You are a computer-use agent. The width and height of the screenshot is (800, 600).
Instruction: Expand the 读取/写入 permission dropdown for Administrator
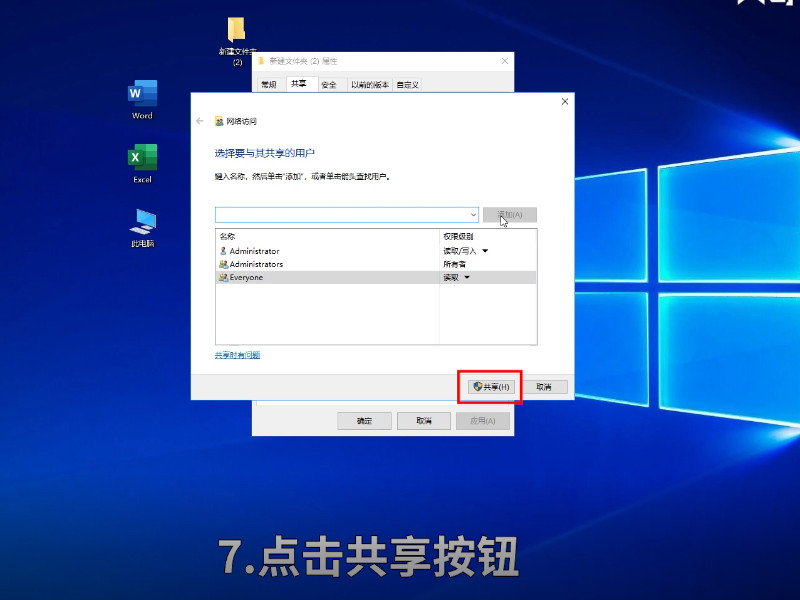(x=485, y=251)
